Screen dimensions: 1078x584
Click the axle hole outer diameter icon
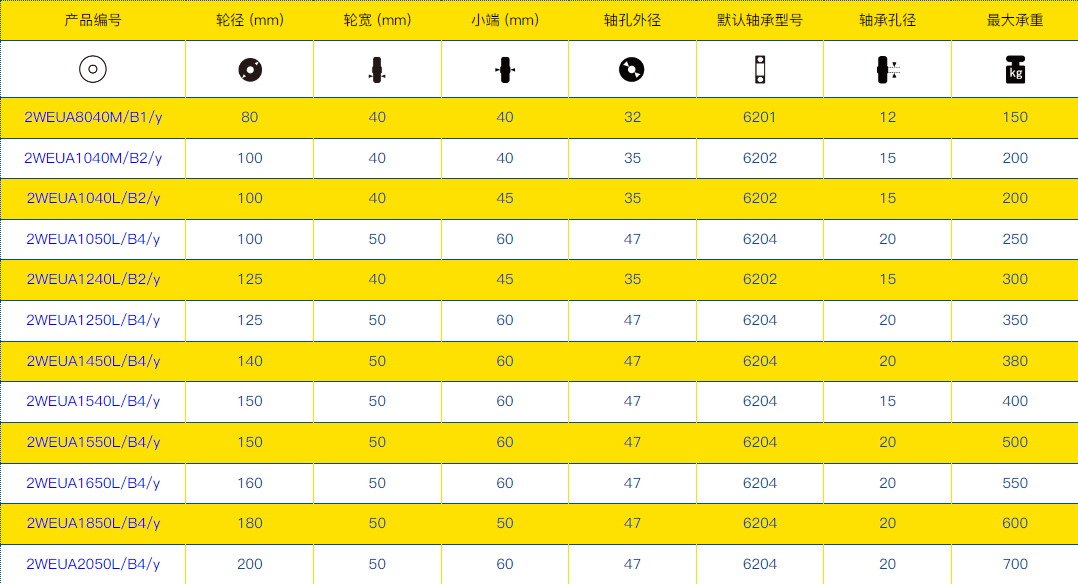click(632, 69)
